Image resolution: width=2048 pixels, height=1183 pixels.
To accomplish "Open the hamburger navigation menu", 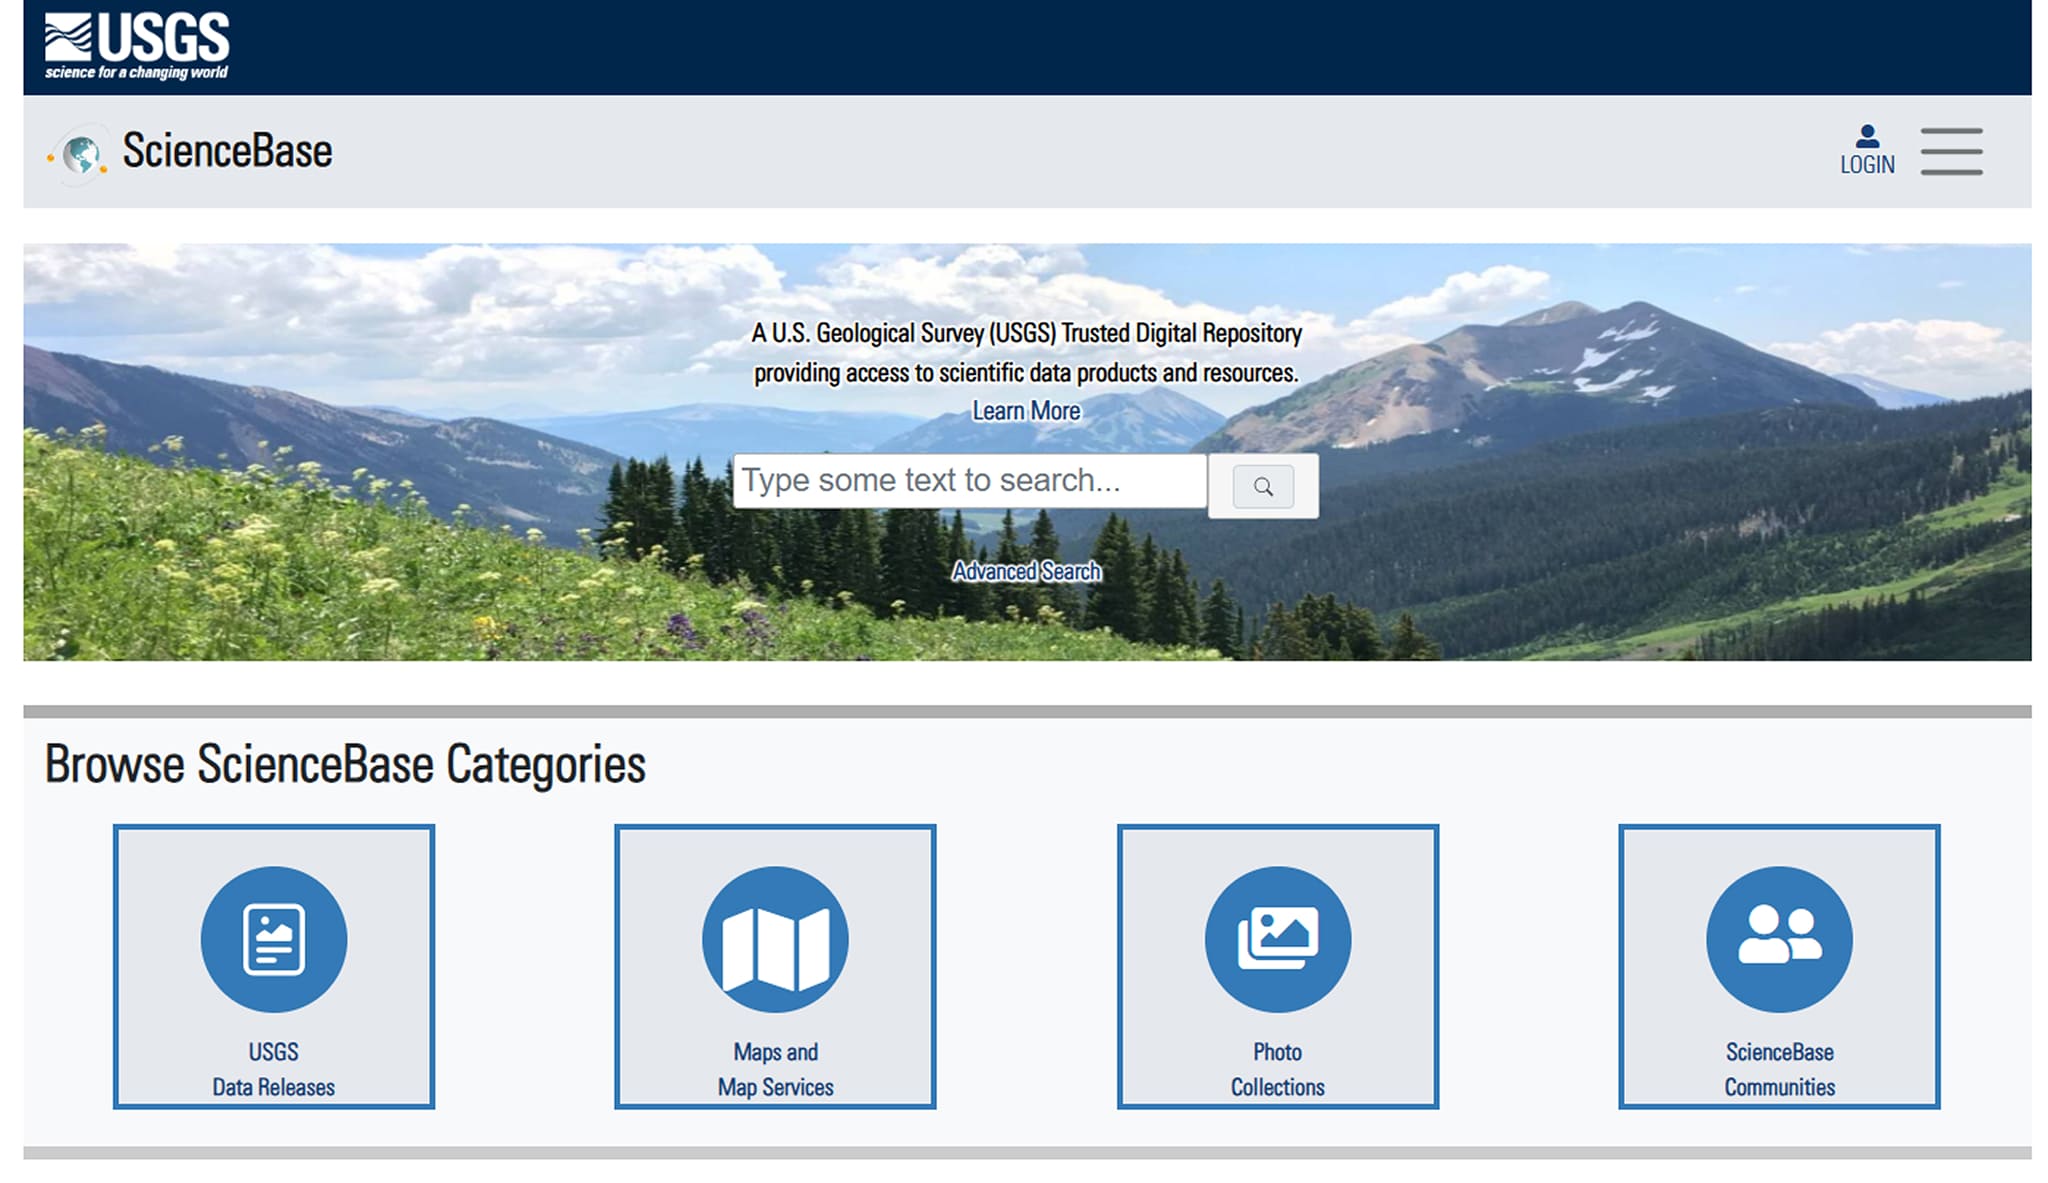I will click(x=1950, y=151).
